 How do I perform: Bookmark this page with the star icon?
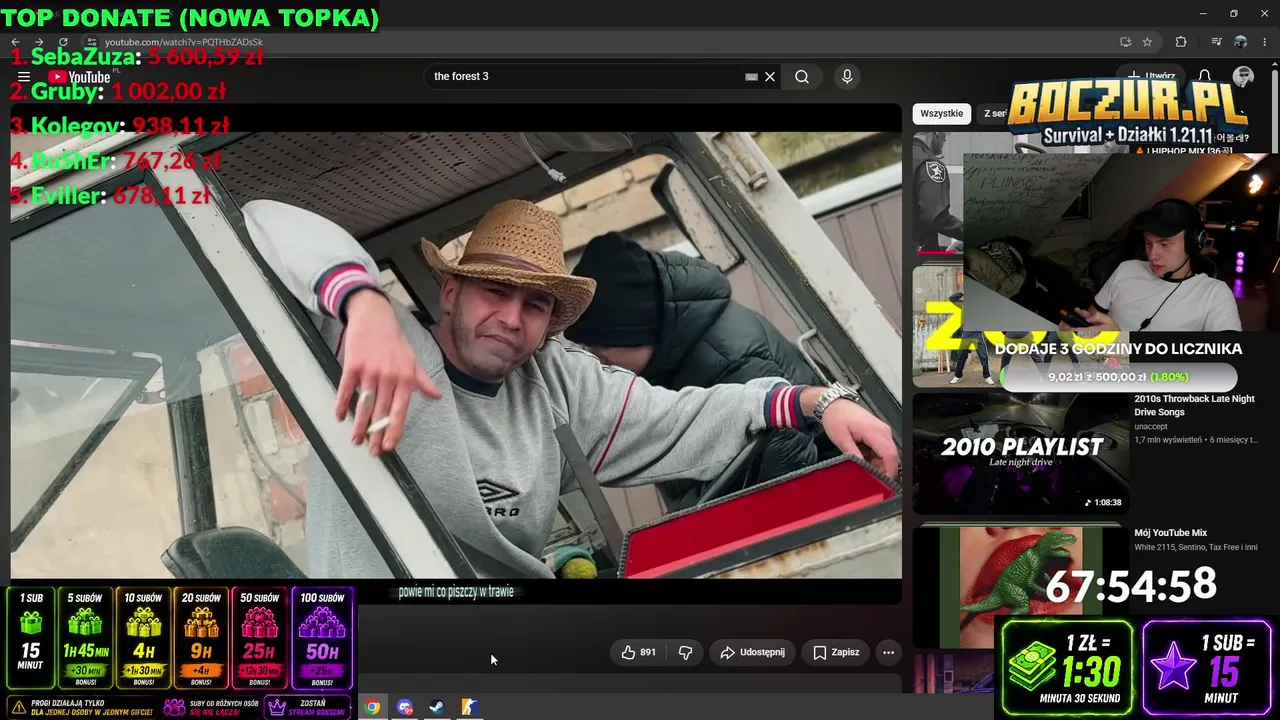[x=1147, y=42]
